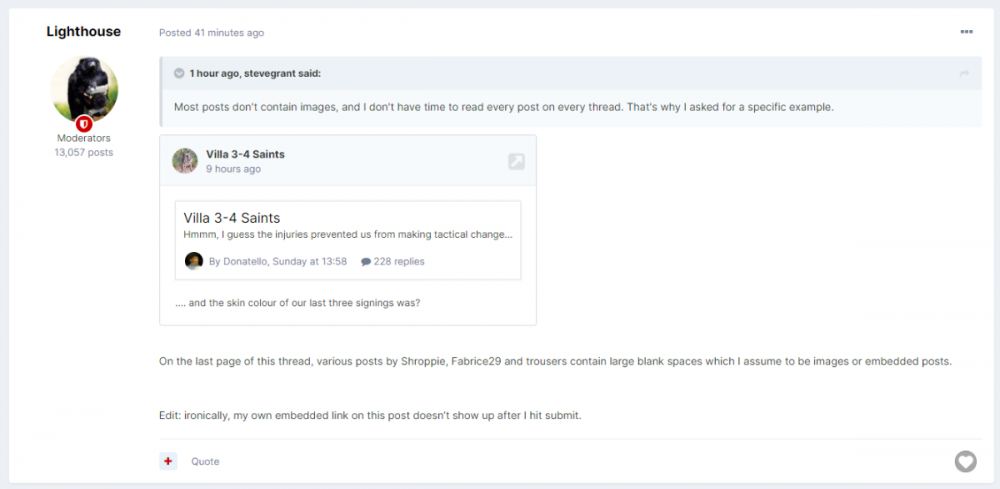Open the 228 replies link
Viewport: 1000px width, 489px height.
pos(399,262)
